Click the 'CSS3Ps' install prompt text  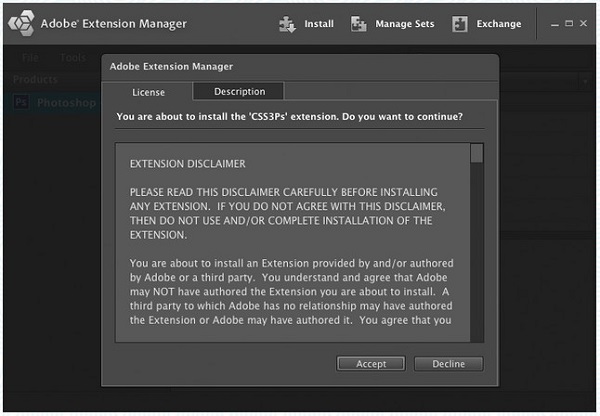(290, 116)
